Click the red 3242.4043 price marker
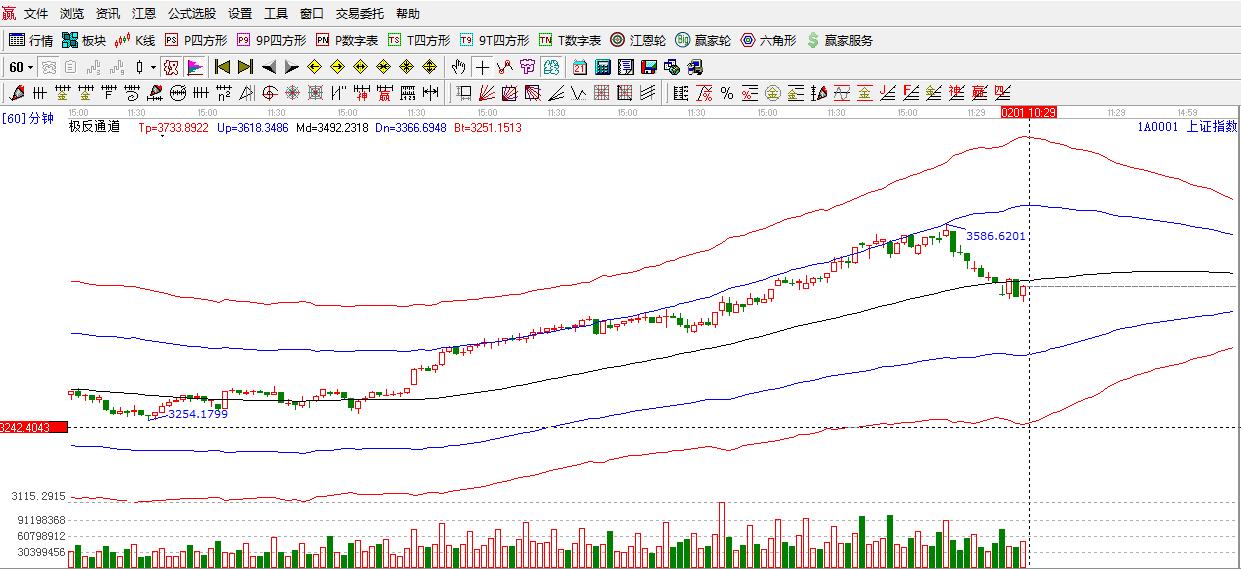Viewport: 1241px width, 569px height. (33, 427)
